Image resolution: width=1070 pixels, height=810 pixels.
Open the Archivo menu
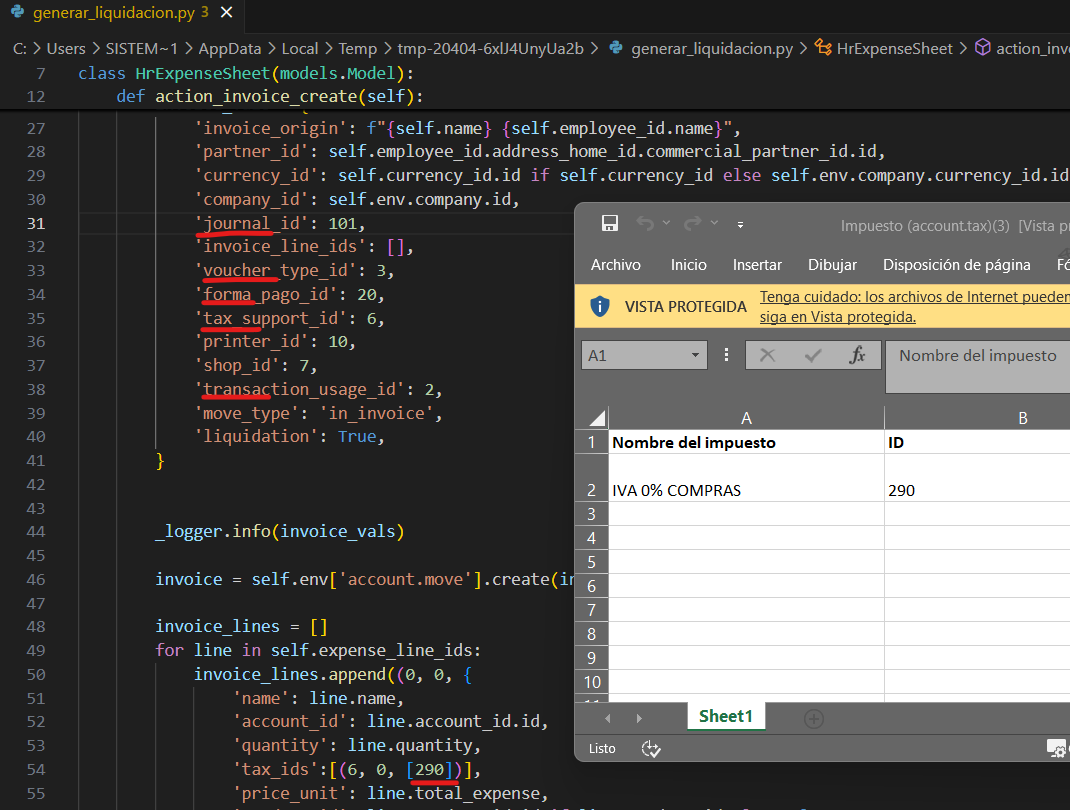tap(616, 265)
